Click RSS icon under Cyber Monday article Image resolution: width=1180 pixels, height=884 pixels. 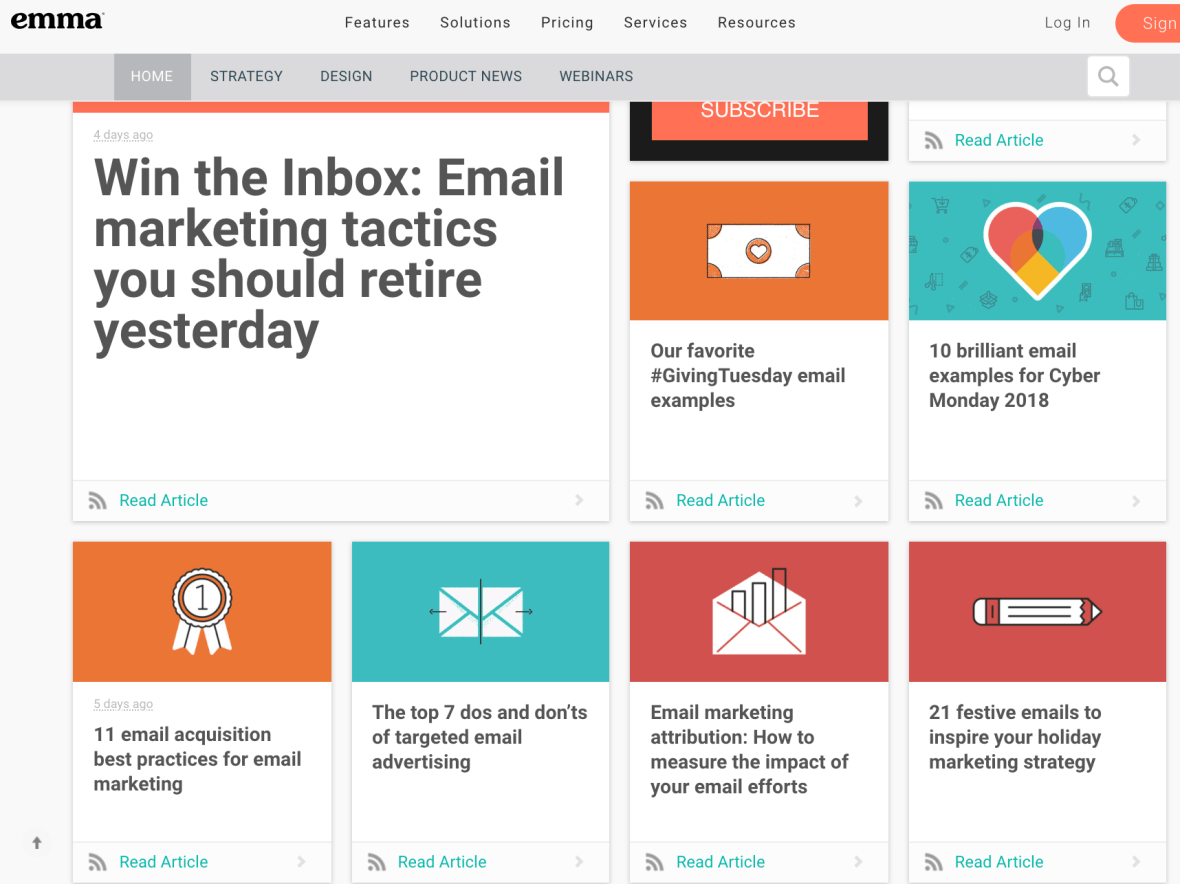933,501
